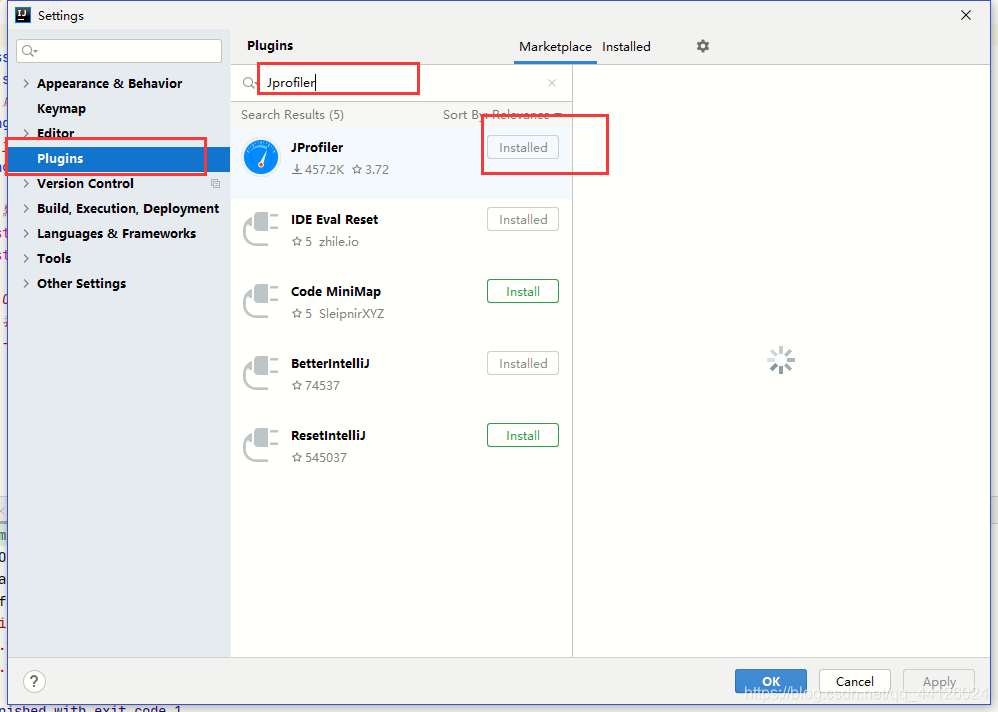Click the ResetIntelliJ plugin icon
998x712 pixels.
(x=261, y=444)
